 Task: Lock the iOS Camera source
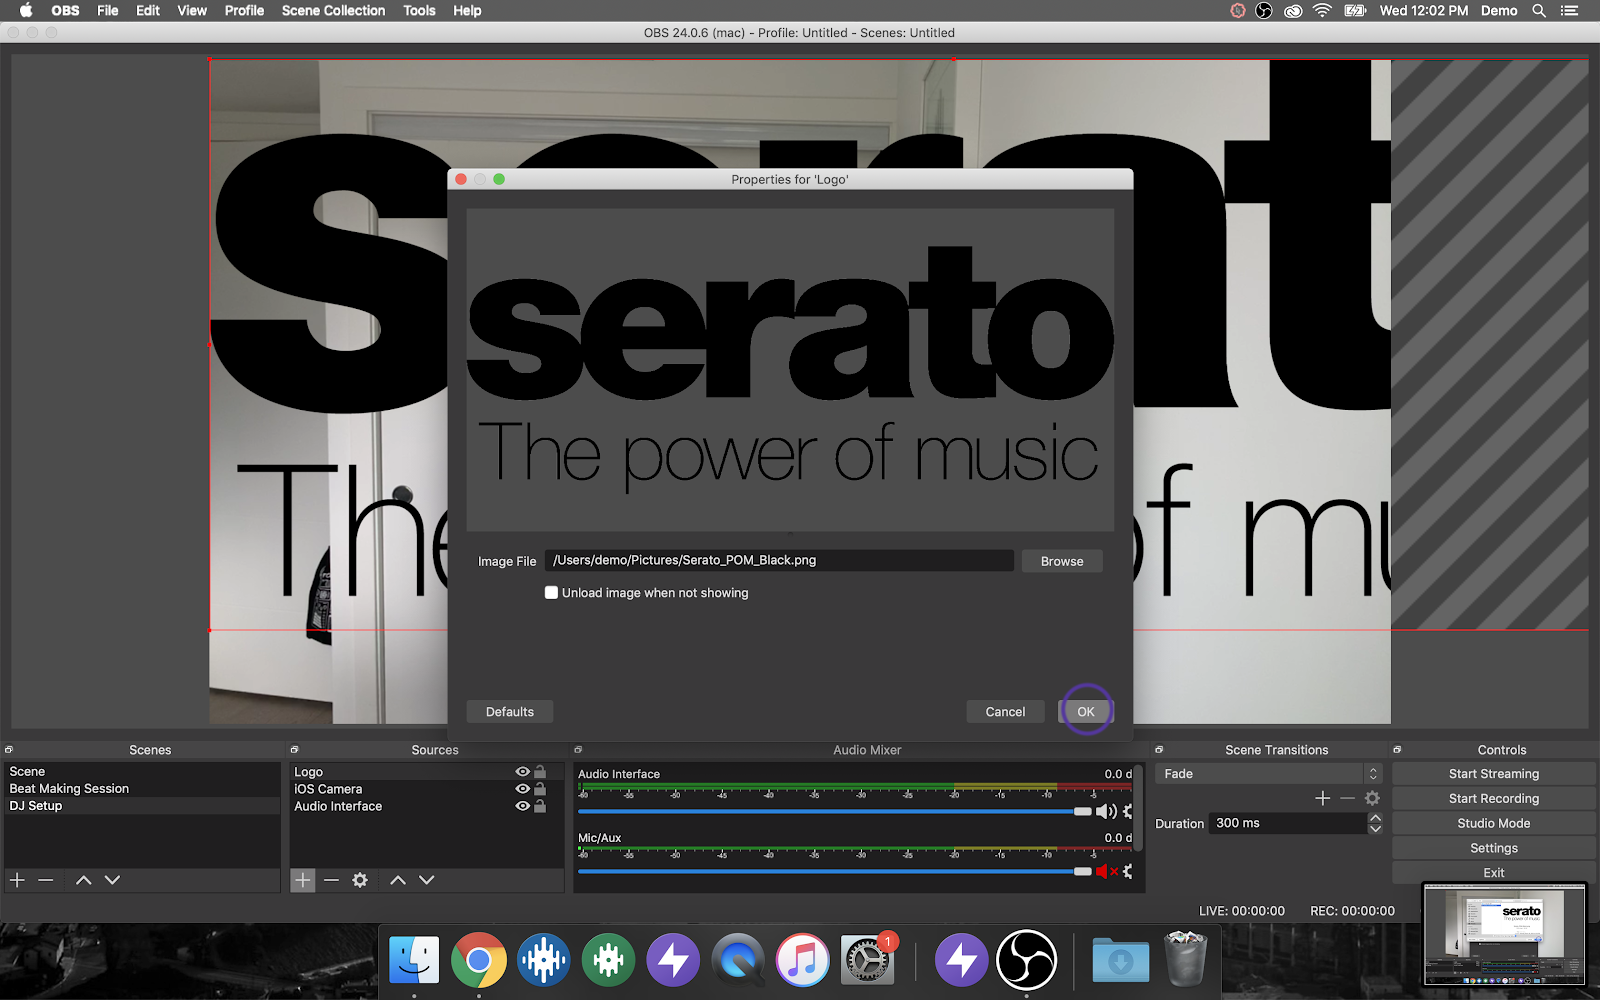pyautogui.click(x=540, y=789)
